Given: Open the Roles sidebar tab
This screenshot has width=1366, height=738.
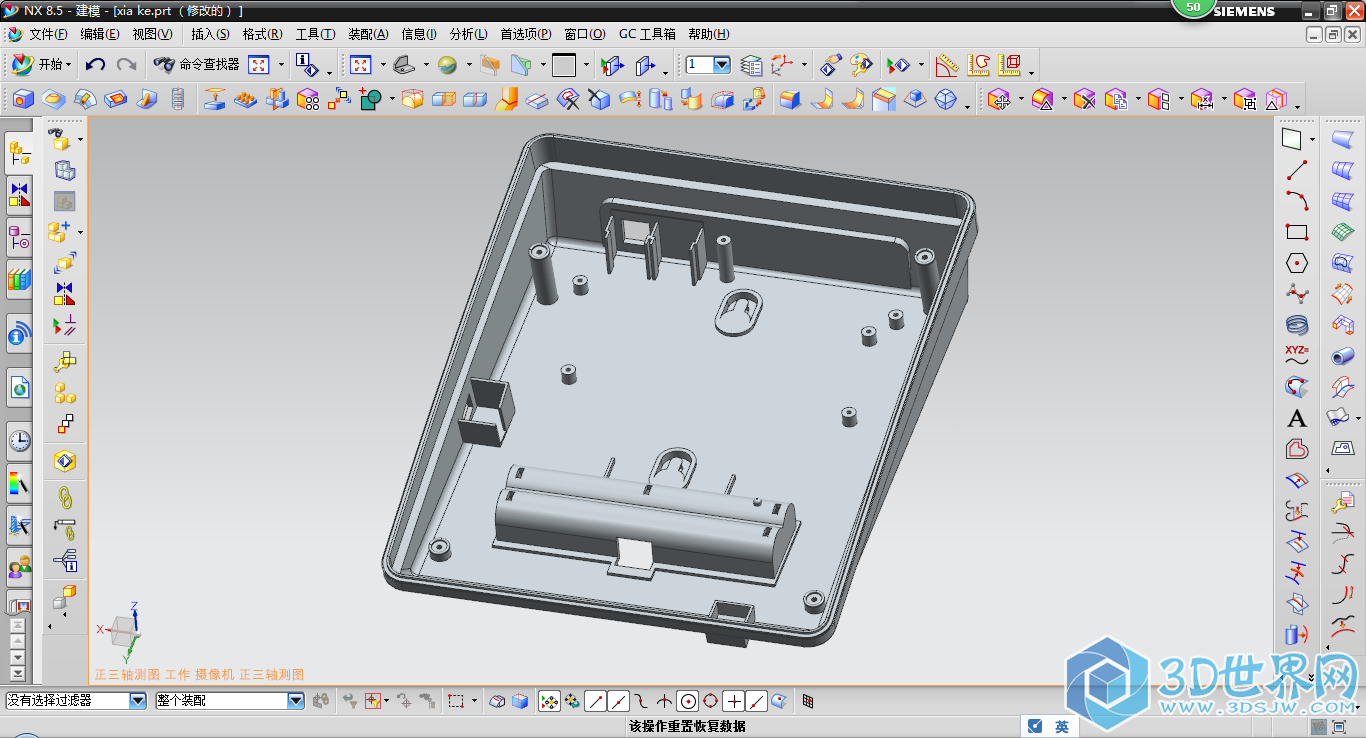Looking at the screenshot, I should 19,569.
